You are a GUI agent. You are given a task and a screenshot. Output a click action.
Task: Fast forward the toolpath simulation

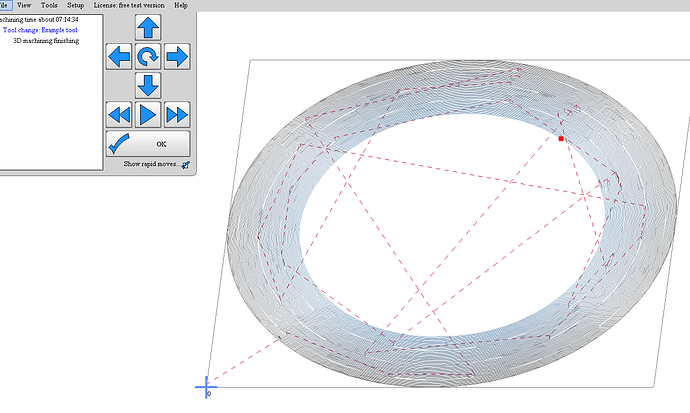pyautogui.click(x=177, y=114)
